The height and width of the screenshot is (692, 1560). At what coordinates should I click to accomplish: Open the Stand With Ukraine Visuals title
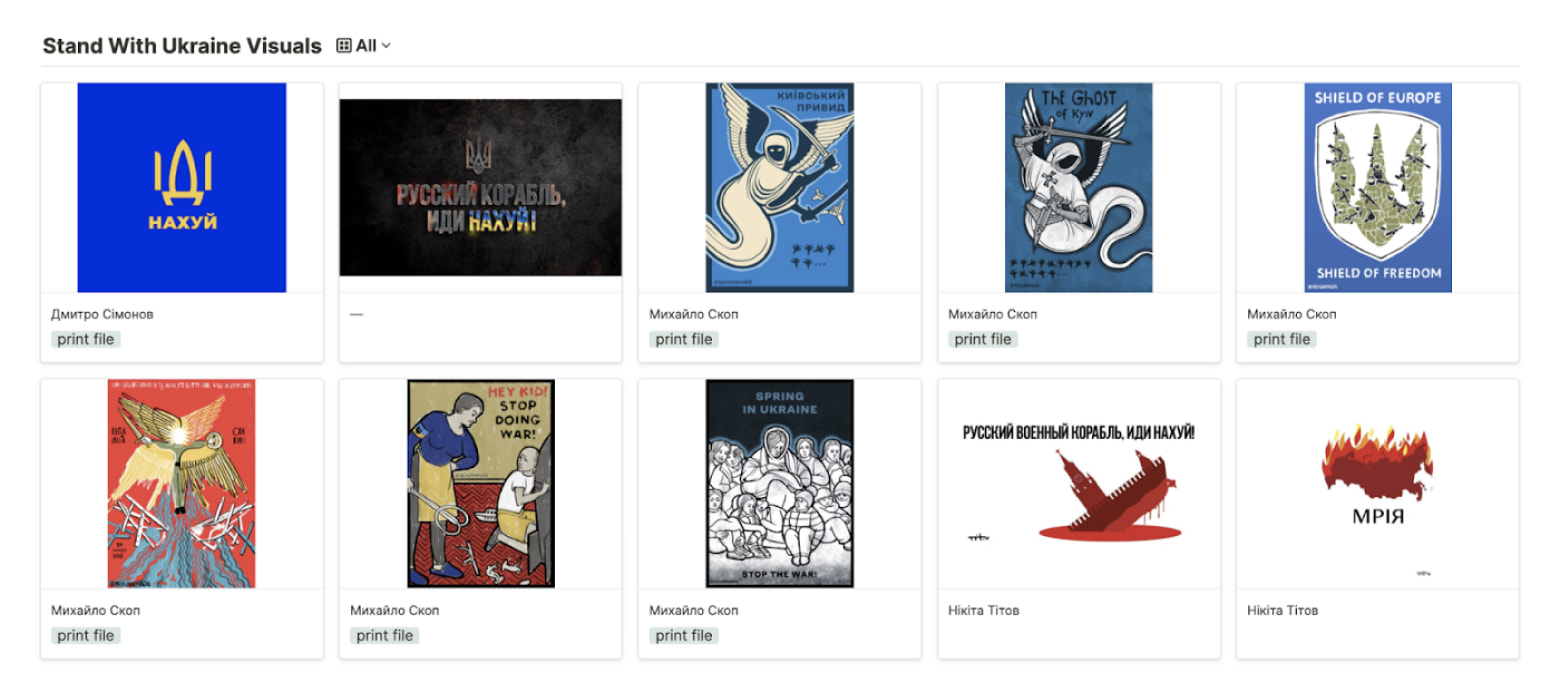182,46
